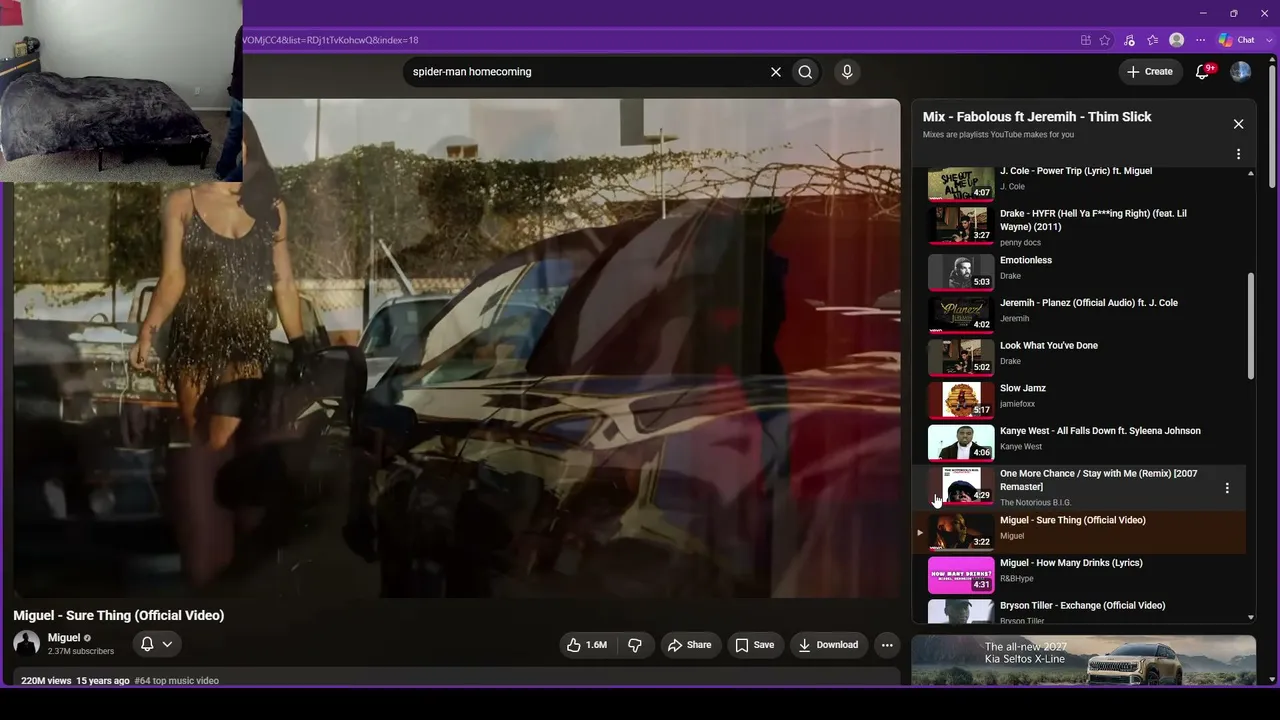Click the currently playing arrow next to Sure Thing
The width and height of the screenshot is (1280, 720).
pos(920,532)
